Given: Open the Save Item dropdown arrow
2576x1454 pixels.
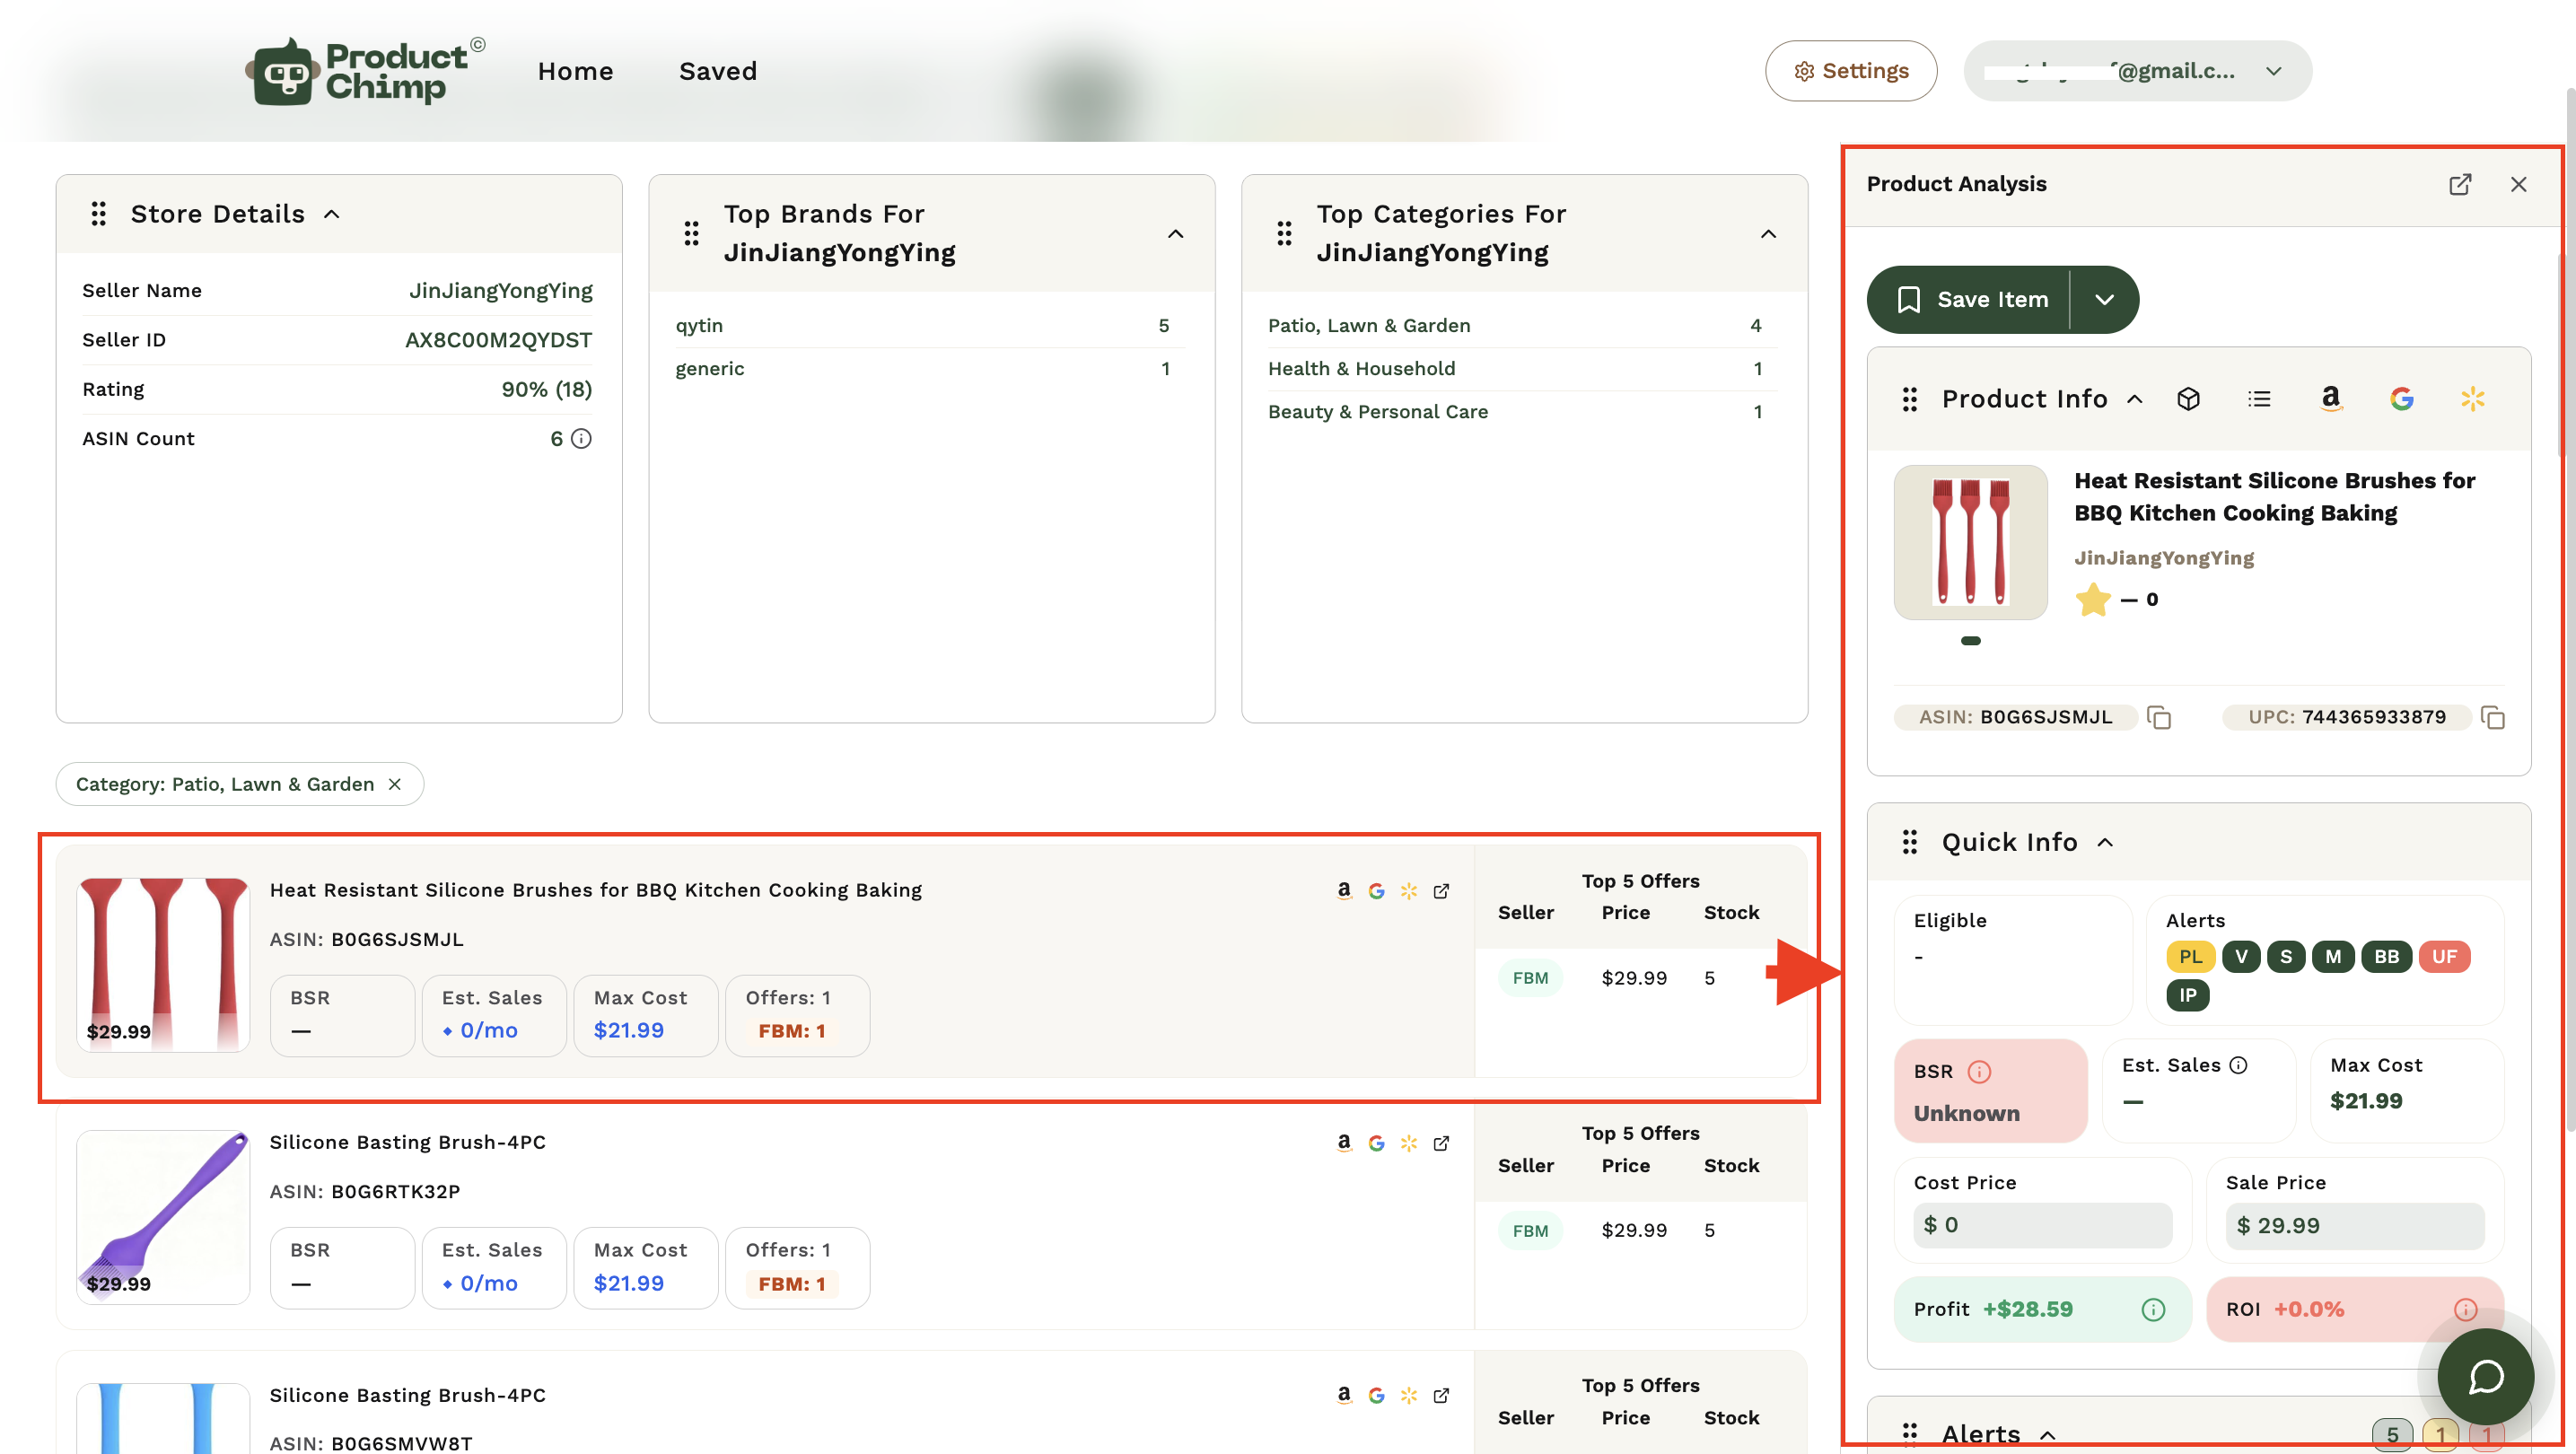Looking at the screenshot, I should (2104, 300).
